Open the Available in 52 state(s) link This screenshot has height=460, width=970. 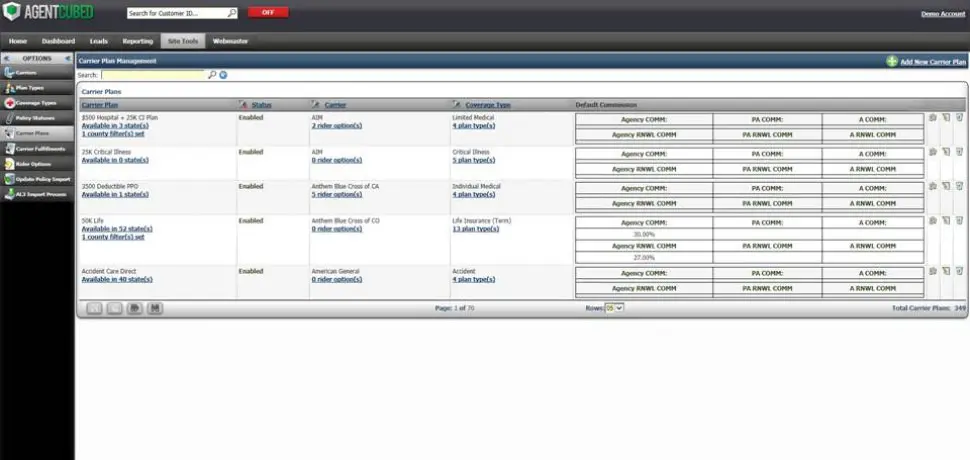pyautogui.click(x=117, y=229)
